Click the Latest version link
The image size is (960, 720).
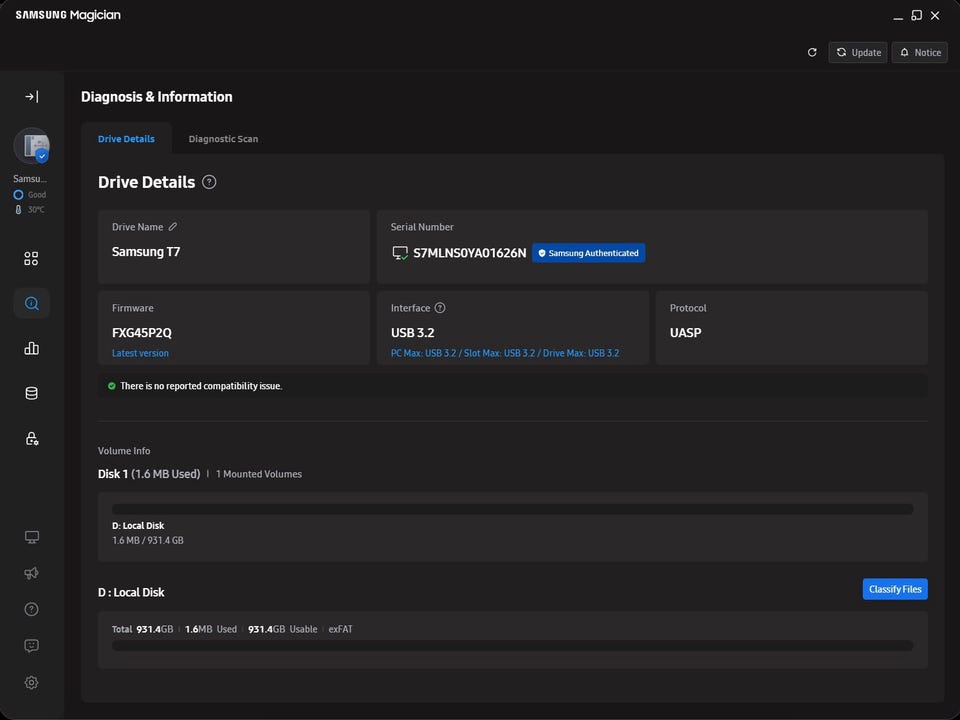point(140,353)
